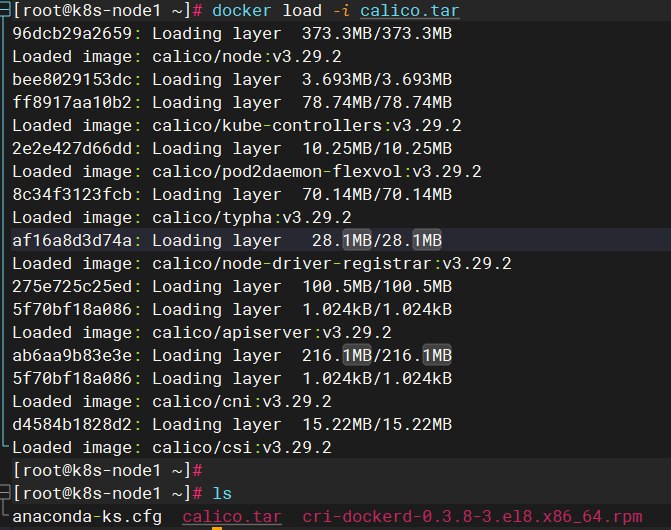Click the 'docker' command word

(242, 10)
